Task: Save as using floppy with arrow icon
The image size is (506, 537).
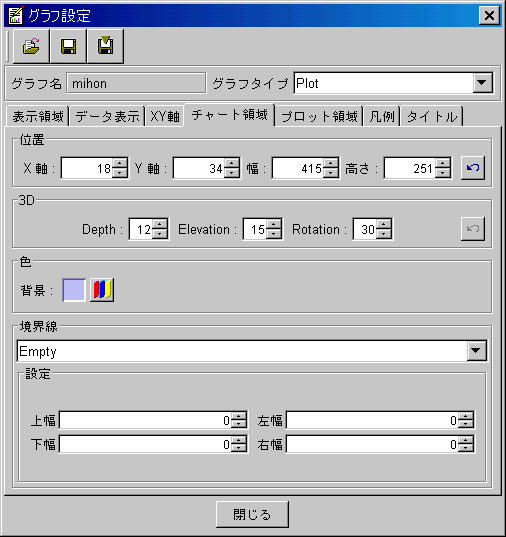Action: point(105,46)
